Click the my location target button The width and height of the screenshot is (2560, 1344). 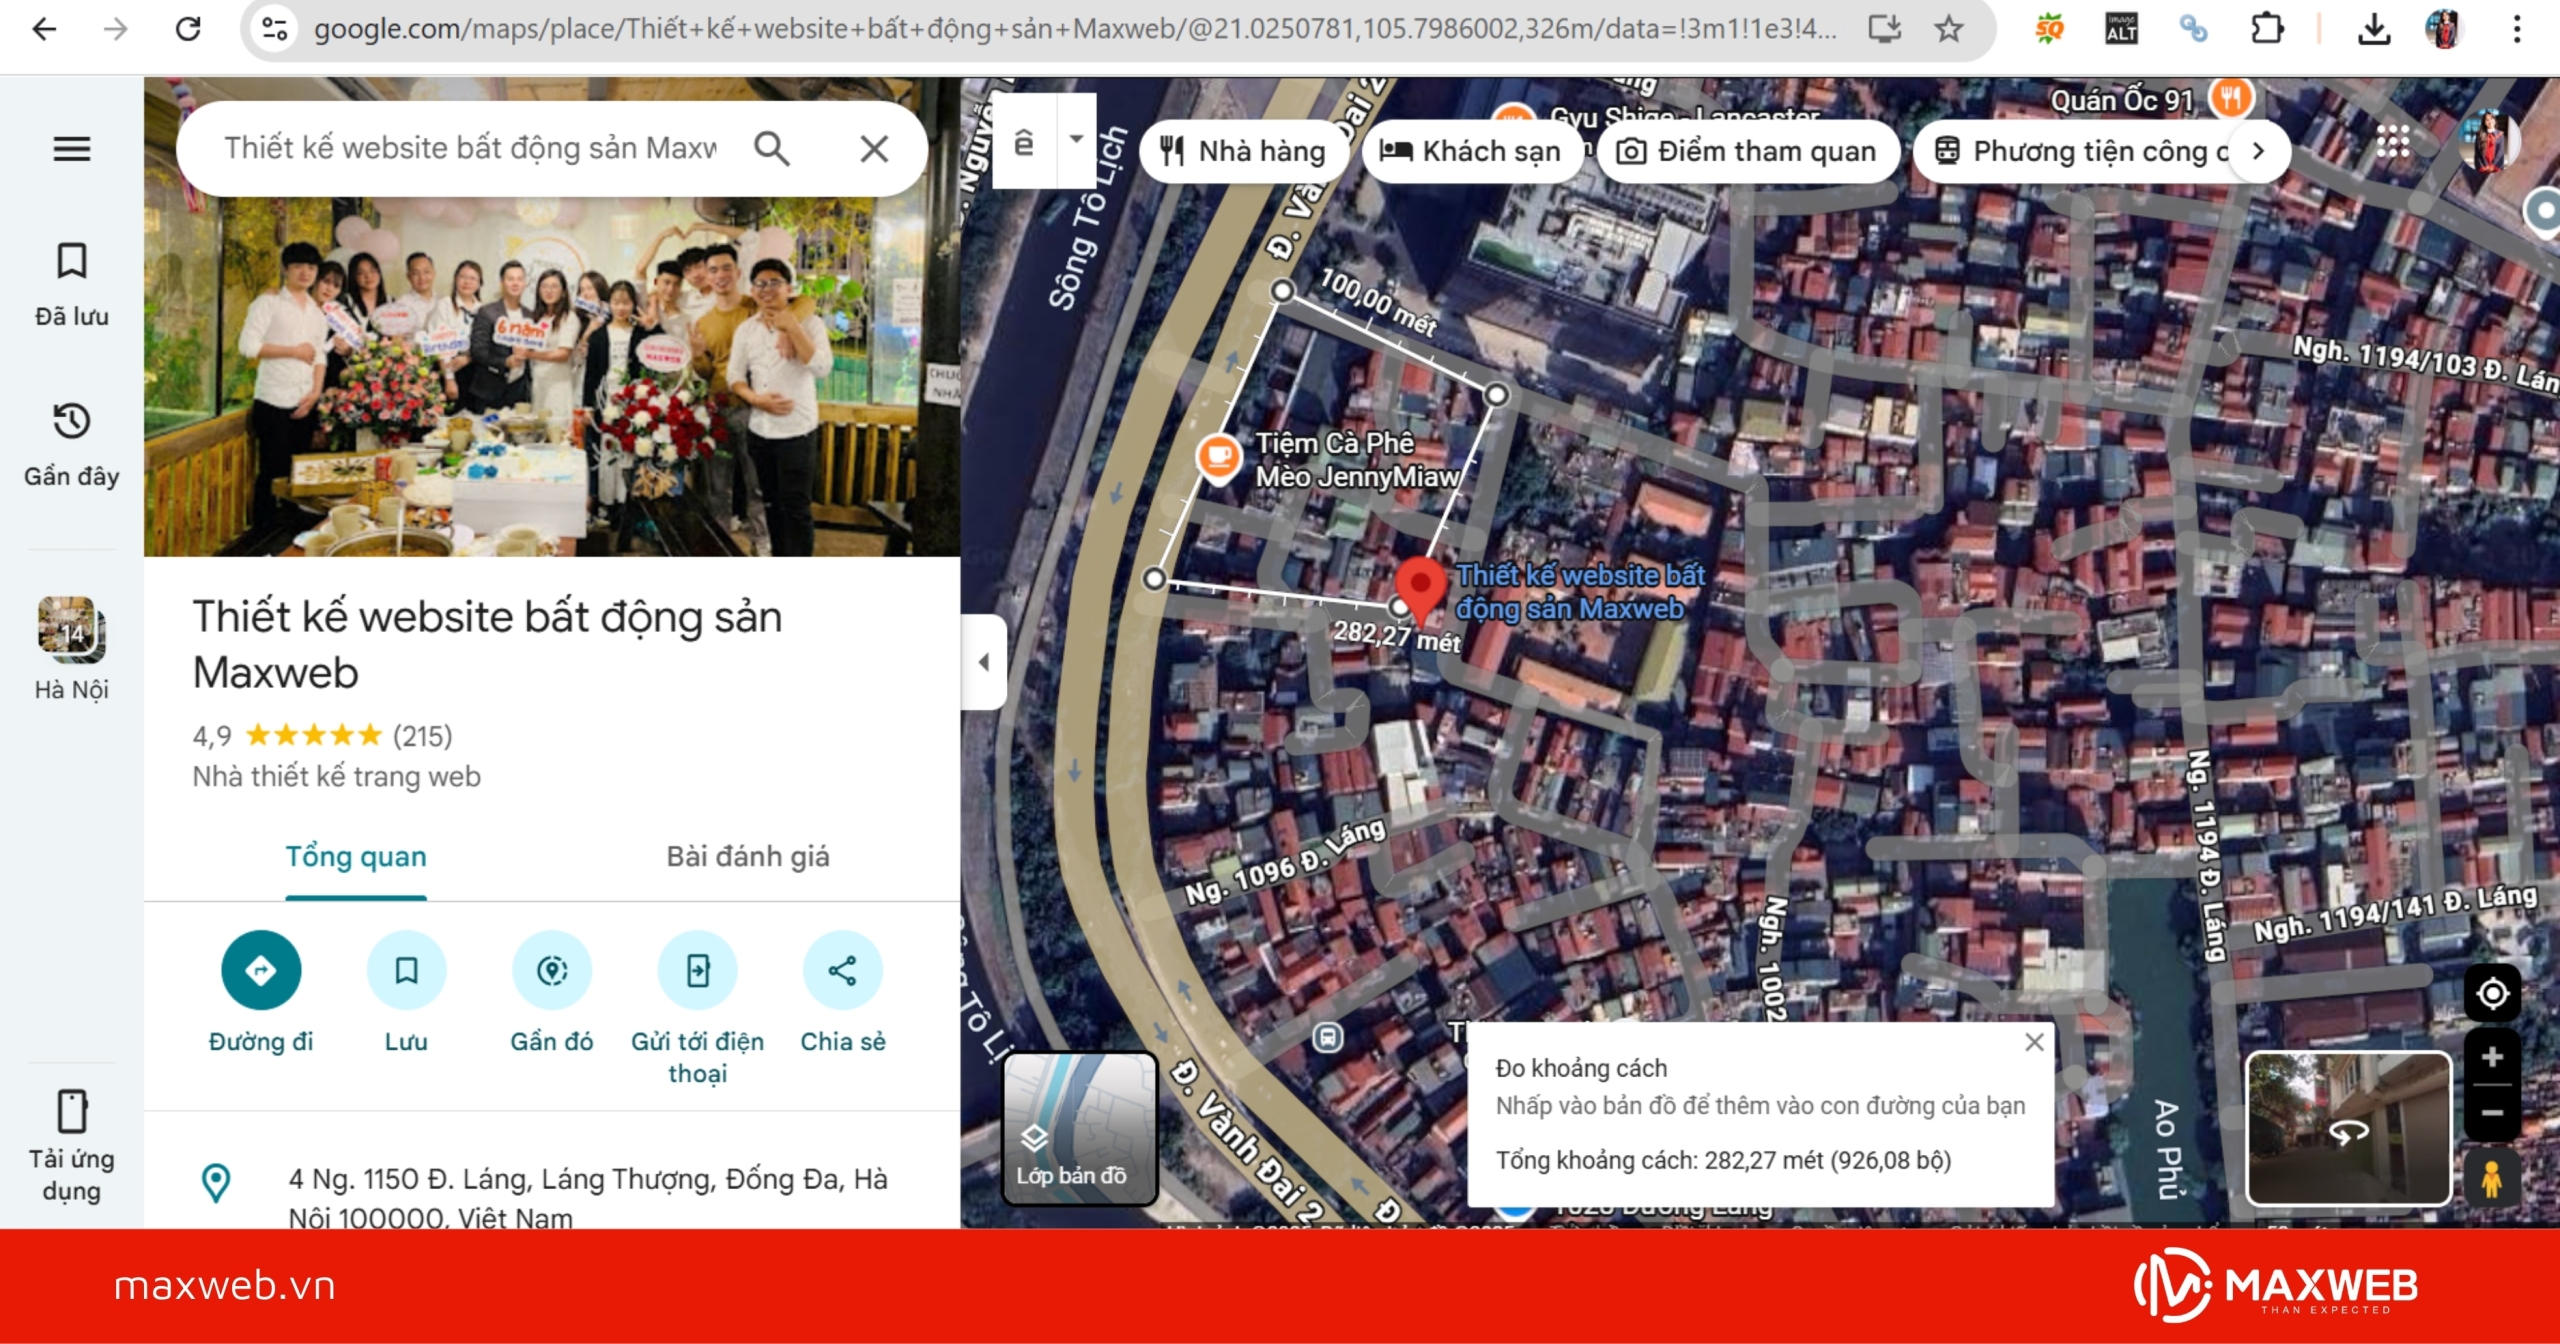click(x=2492, y=993)
